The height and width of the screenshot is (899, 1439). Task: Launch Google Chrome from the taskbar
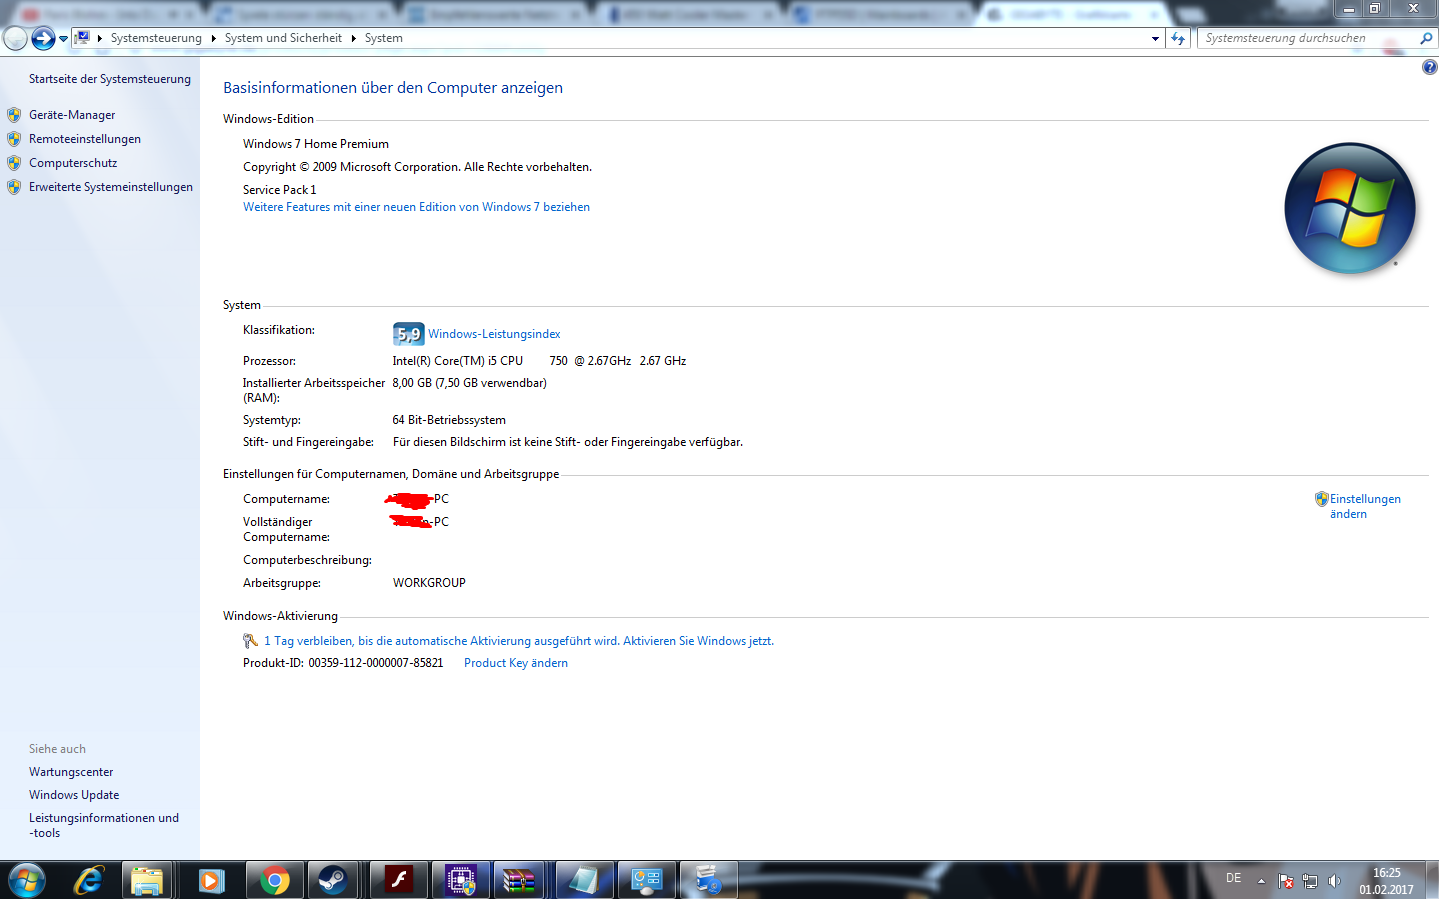point(274,880)
